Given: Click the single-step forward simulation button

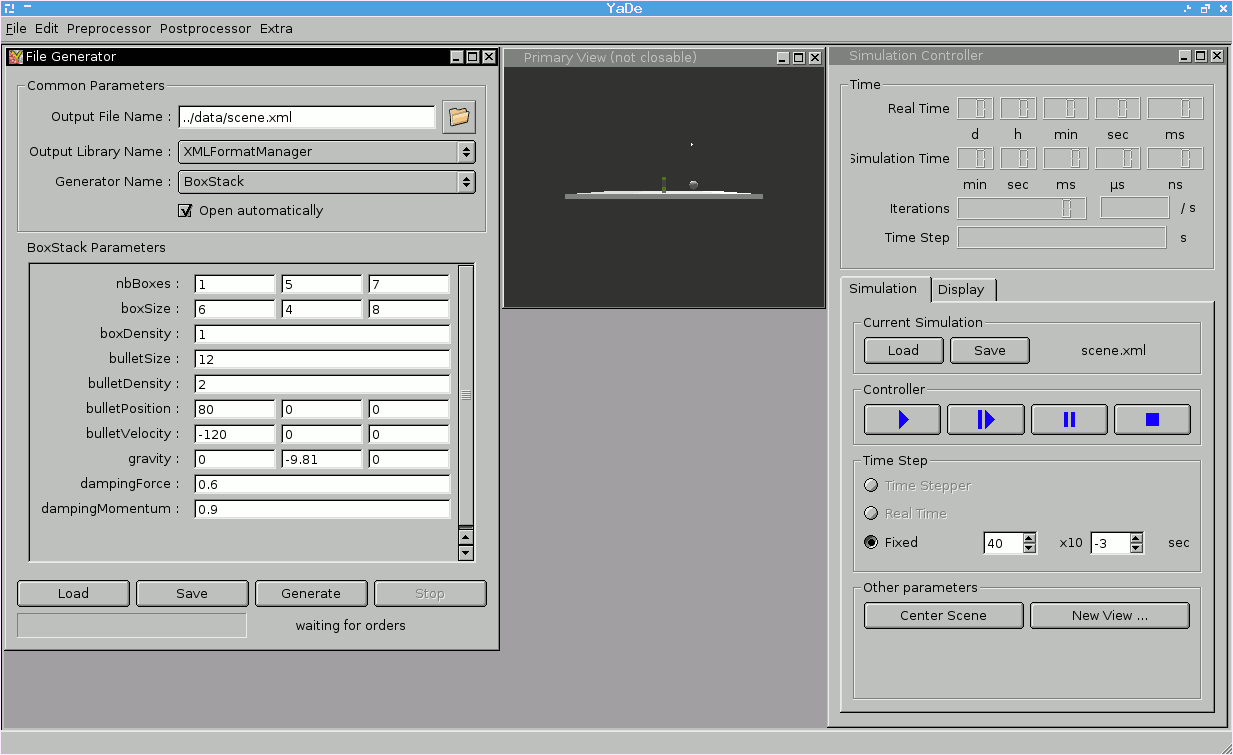Looking at the screenshot, I should click(985, 420).
